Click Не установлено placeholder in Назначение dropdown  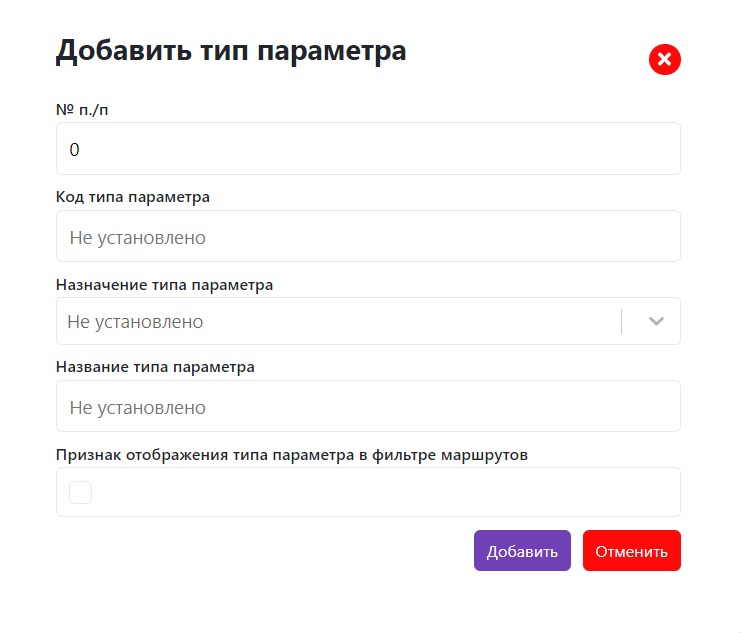pos(135,322)
